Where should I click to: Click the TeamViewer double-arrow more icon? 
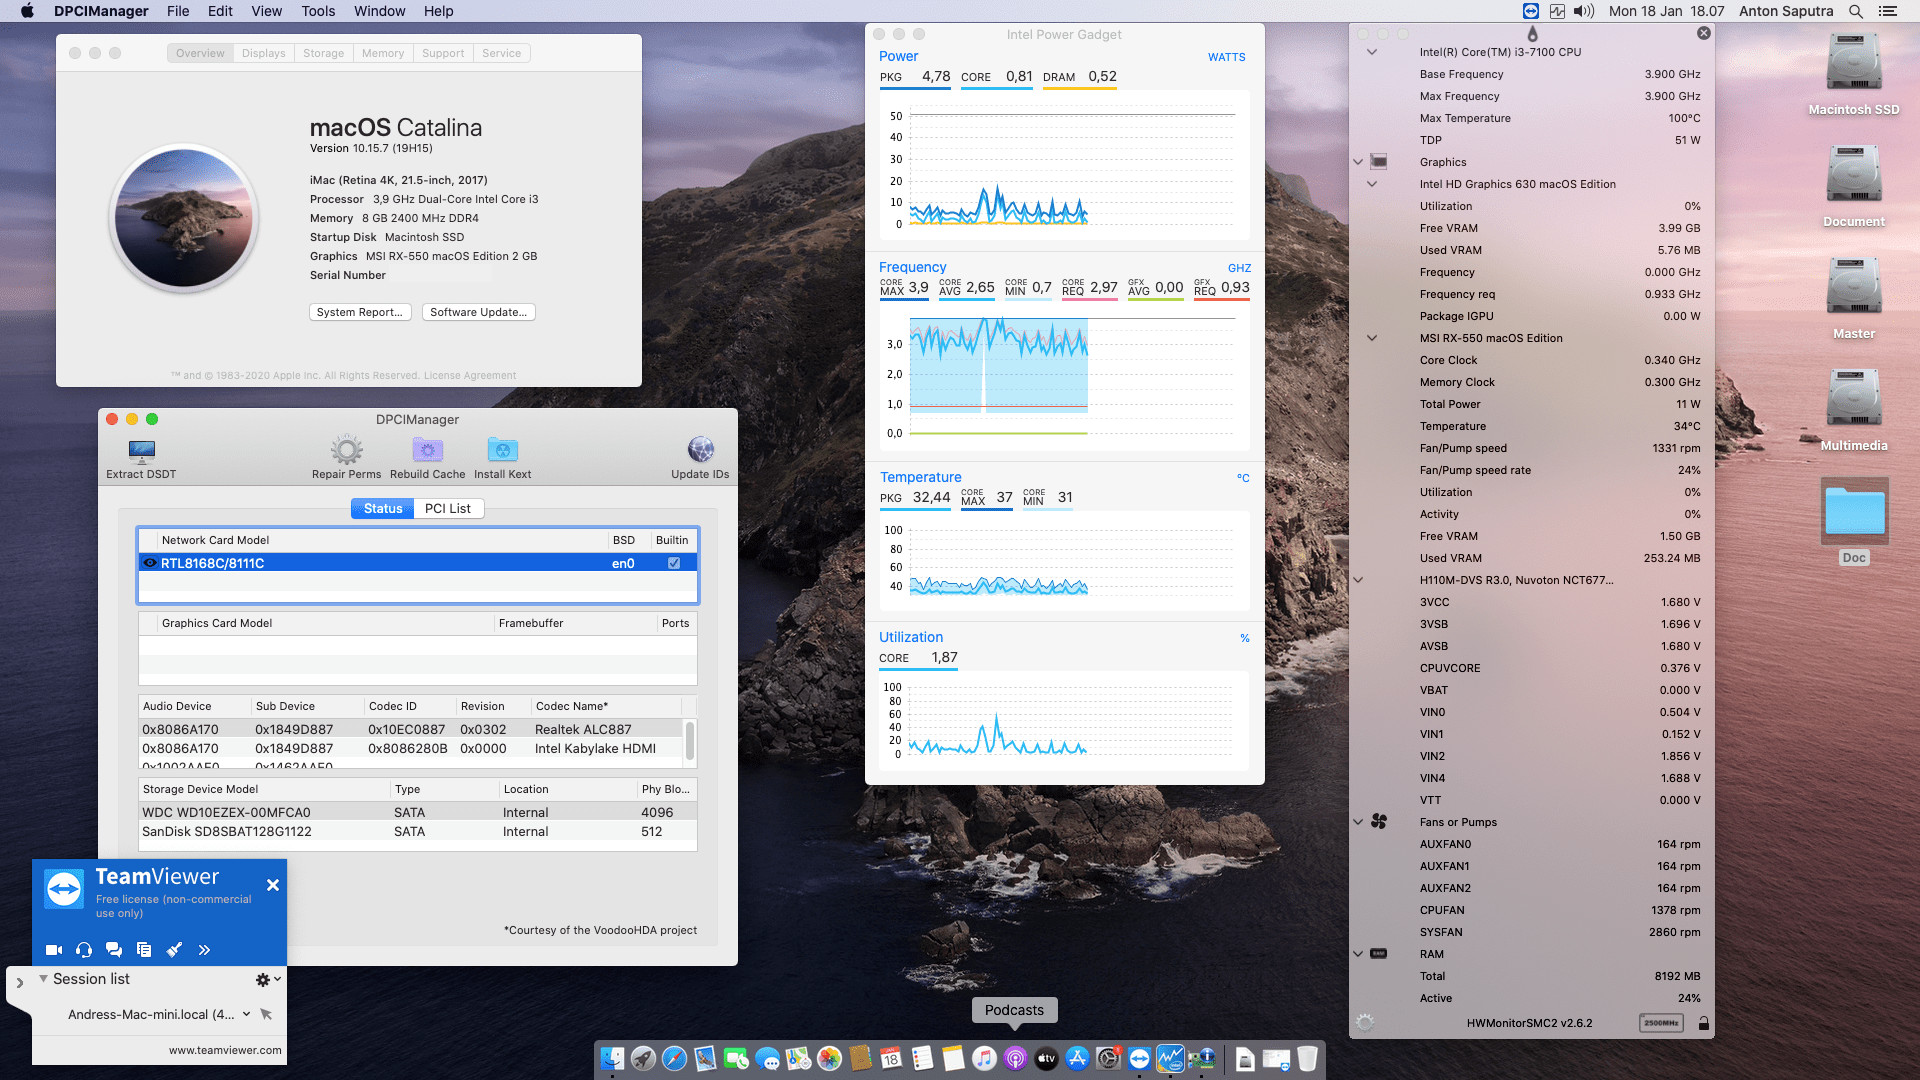pyautogui.click(x=204, y=950)
